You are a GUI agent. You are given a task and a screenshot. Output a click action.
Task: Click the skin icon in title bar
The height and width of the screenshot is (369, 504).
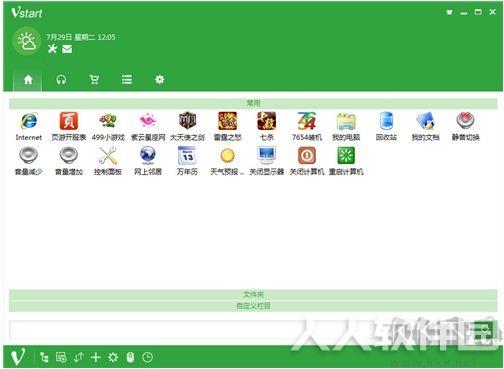coord(449,12)
